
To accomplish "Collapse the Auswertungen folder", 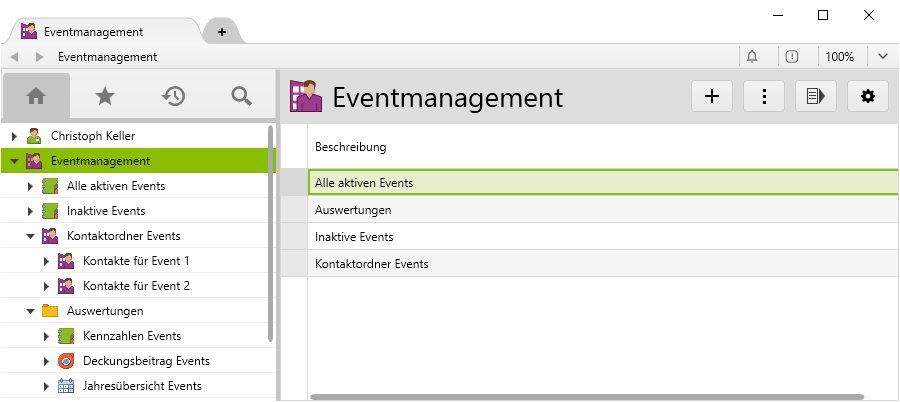I will click(30, 311).
